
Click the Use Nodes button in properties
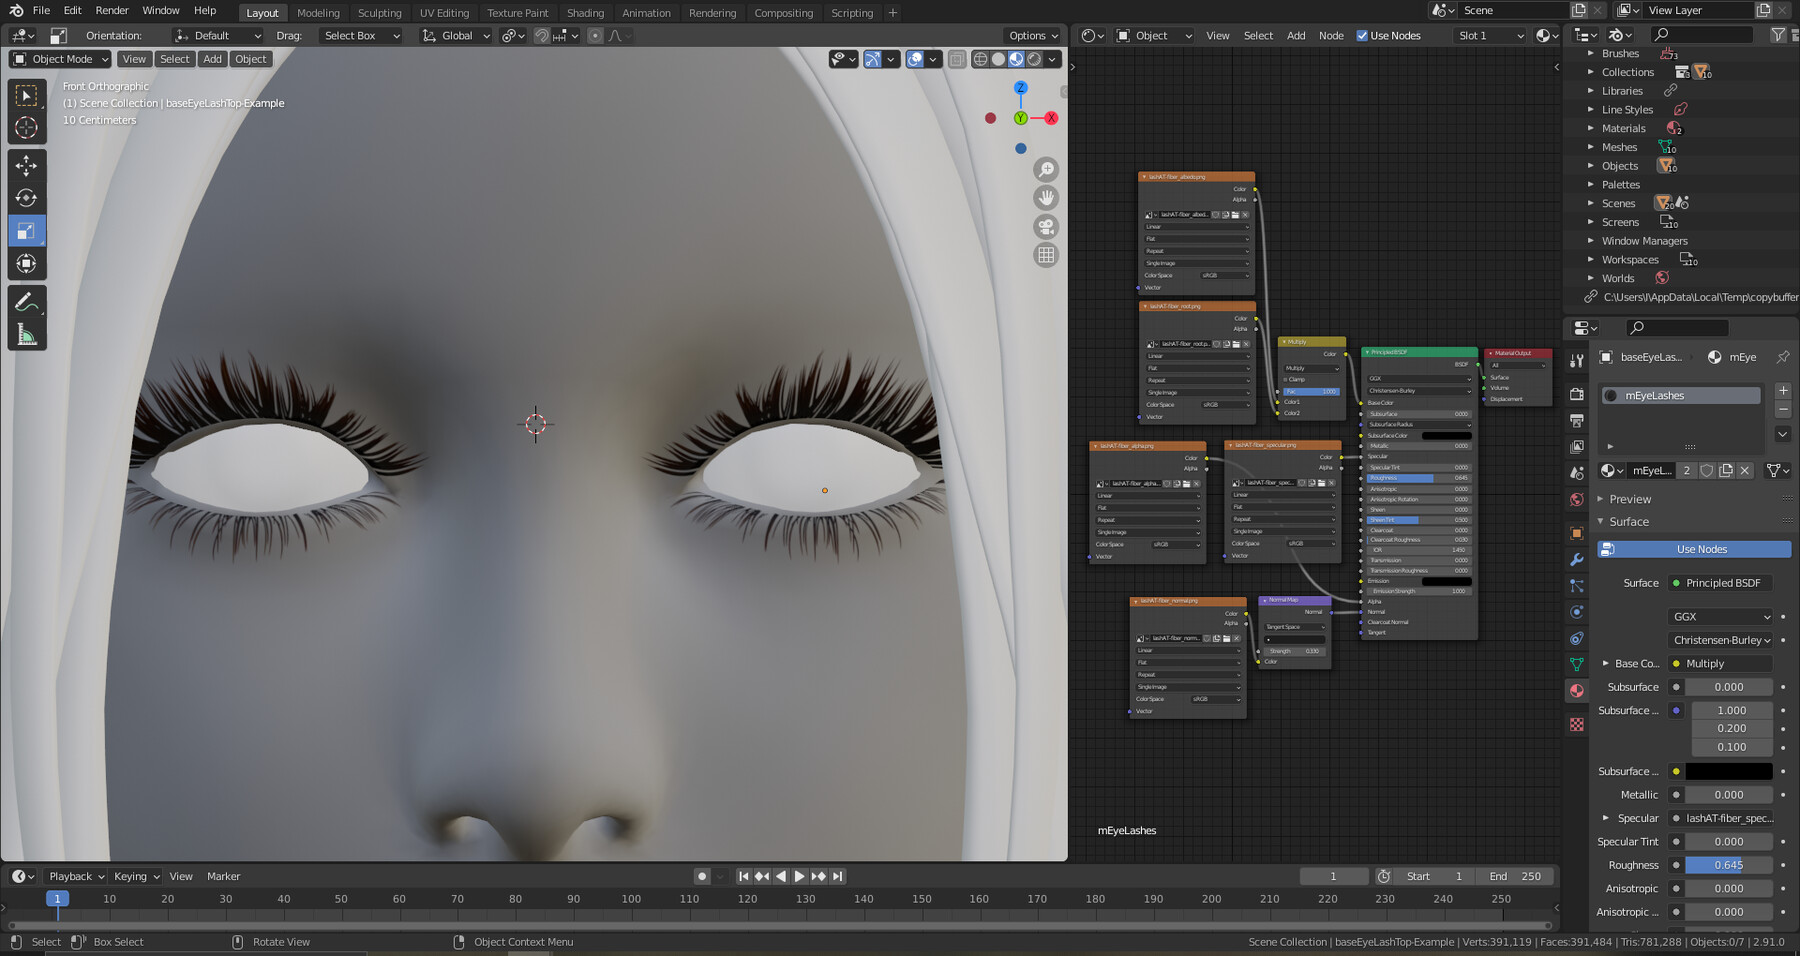click(x=1694, y=549)
